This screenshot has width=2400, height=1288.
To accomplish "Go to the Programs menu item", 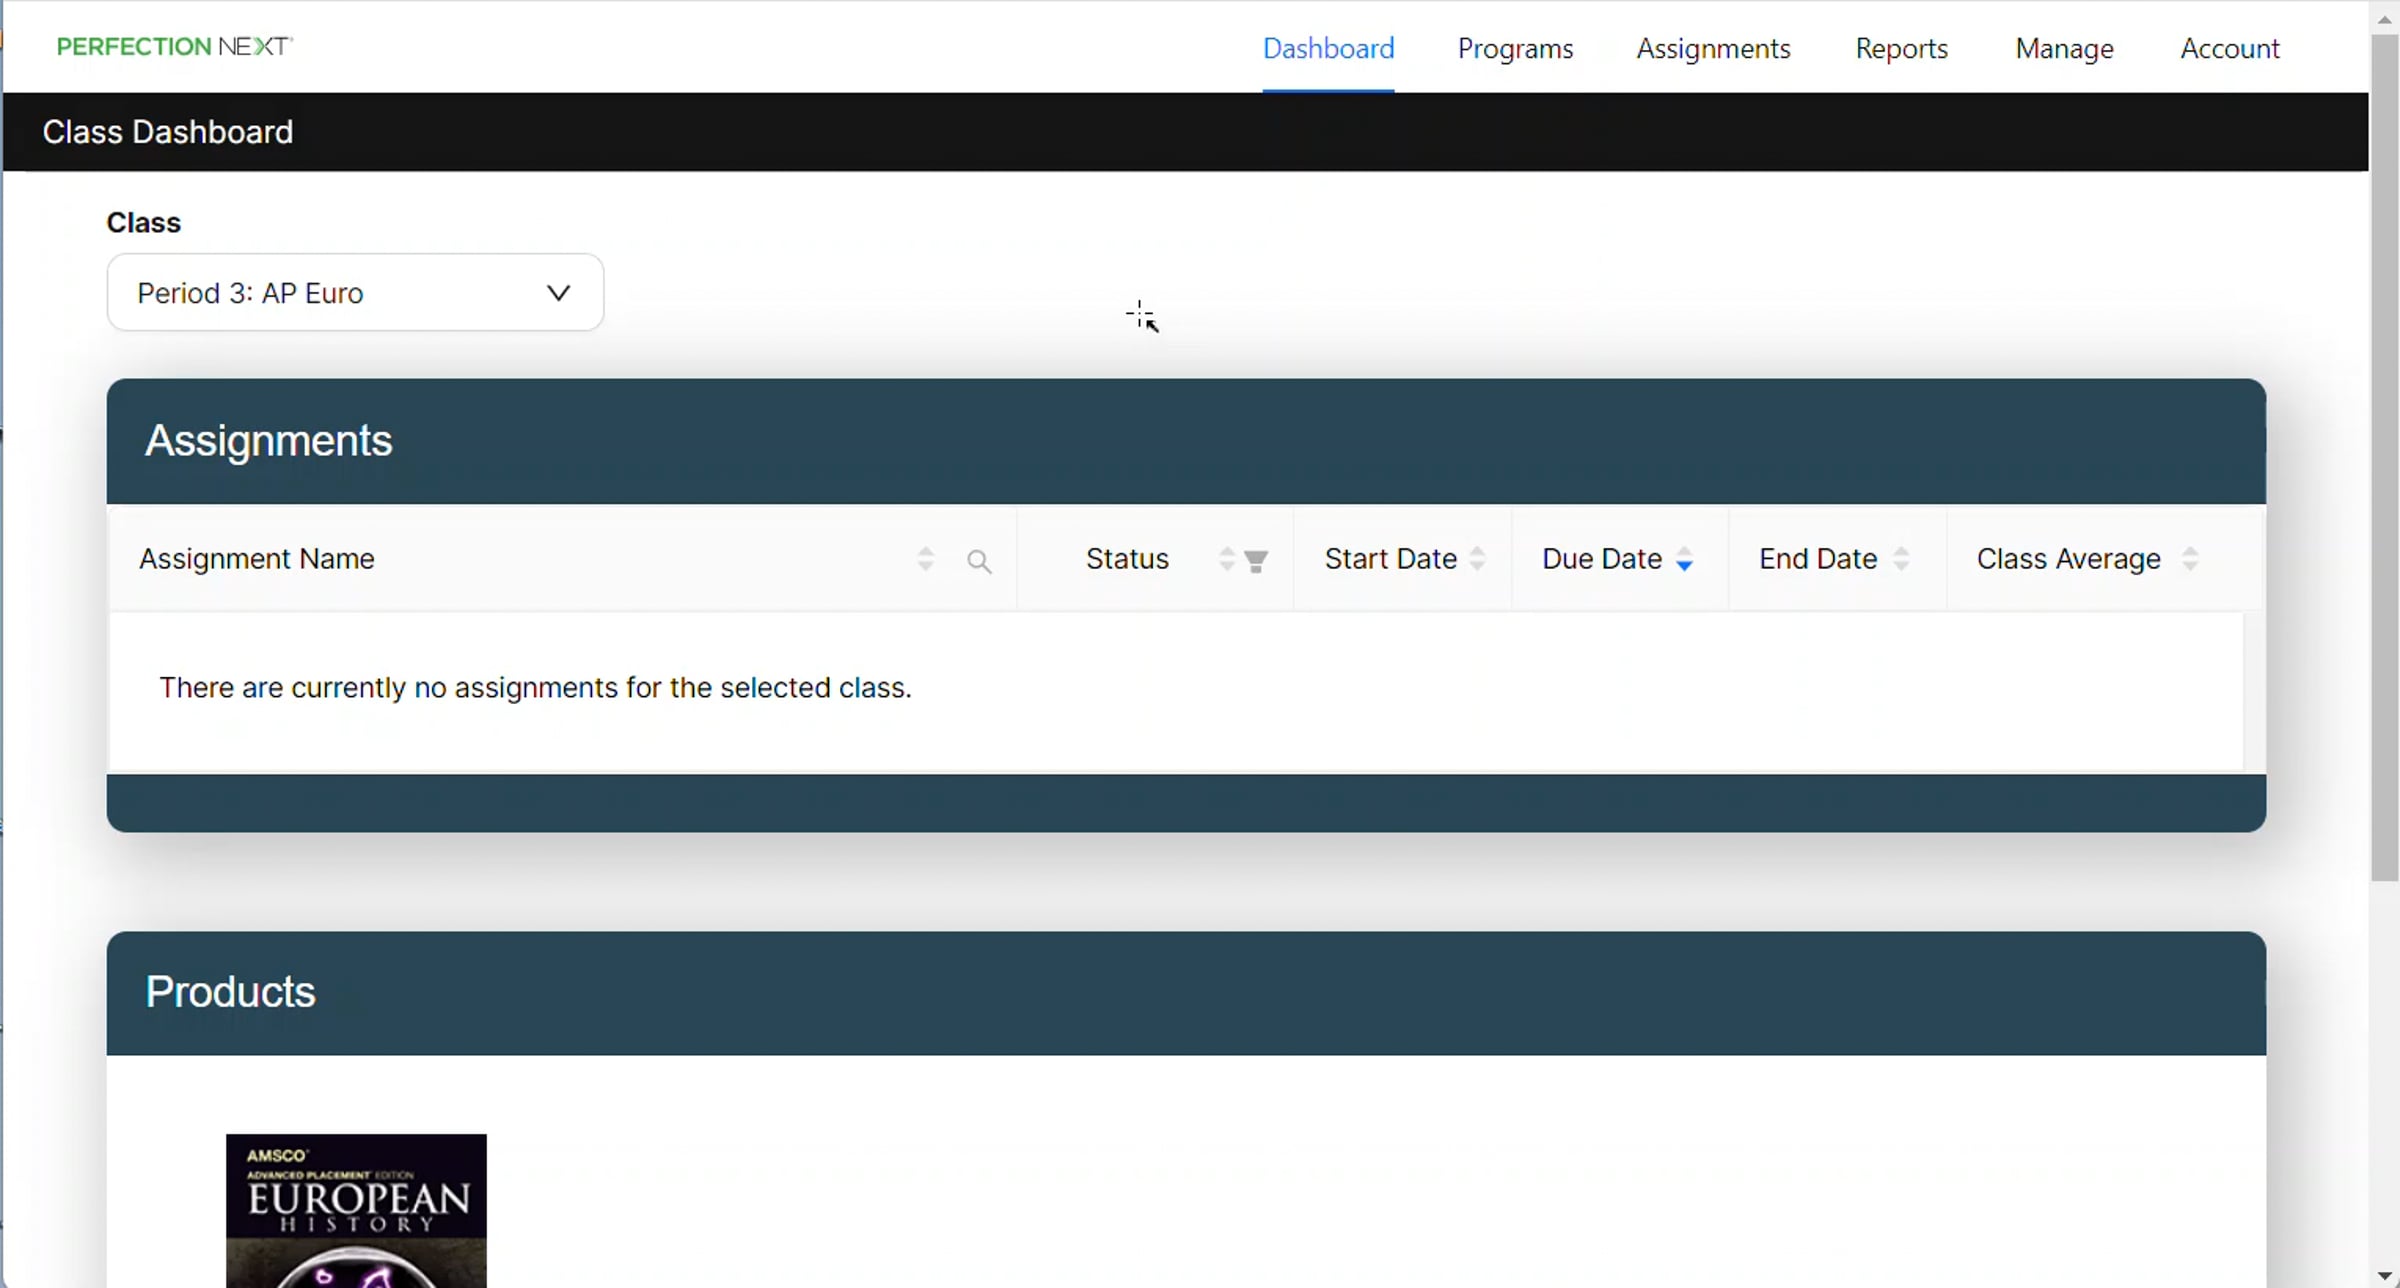I will [1515, 48].
